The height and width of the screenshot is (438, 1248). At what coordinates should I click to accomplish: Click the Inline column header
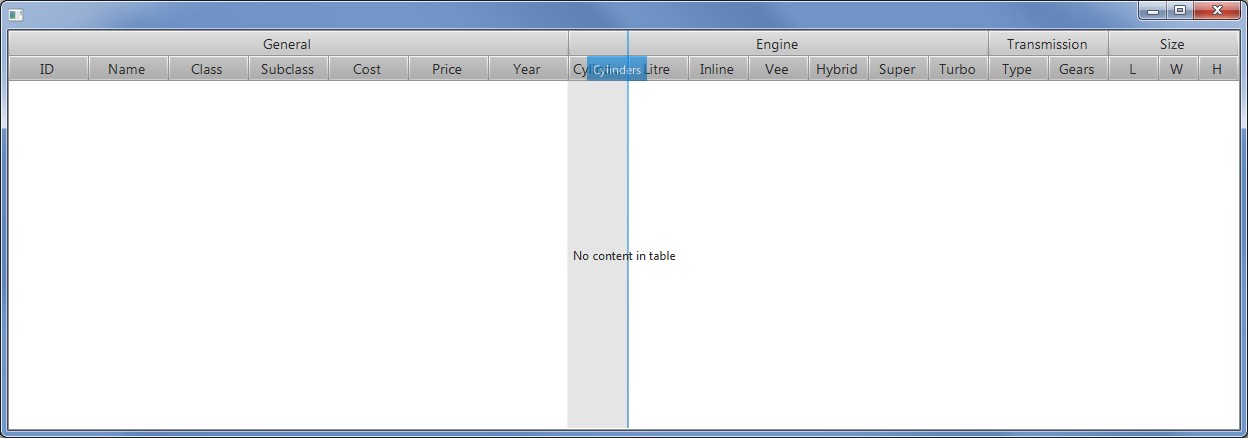tap(717, 69)
